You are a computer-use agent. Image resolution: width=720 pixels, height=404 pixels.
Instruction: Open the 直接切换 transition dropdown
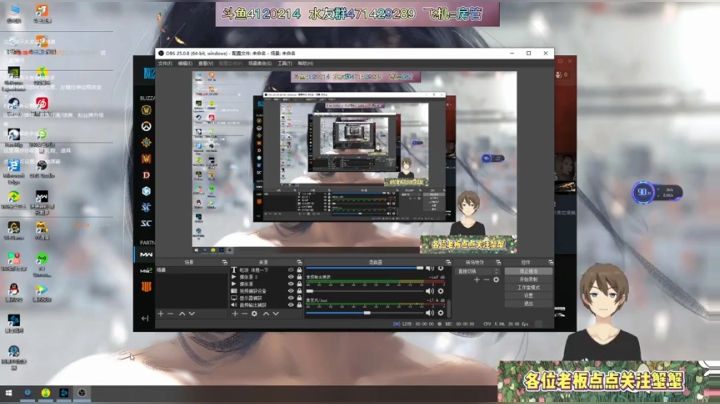coord(478,271)
